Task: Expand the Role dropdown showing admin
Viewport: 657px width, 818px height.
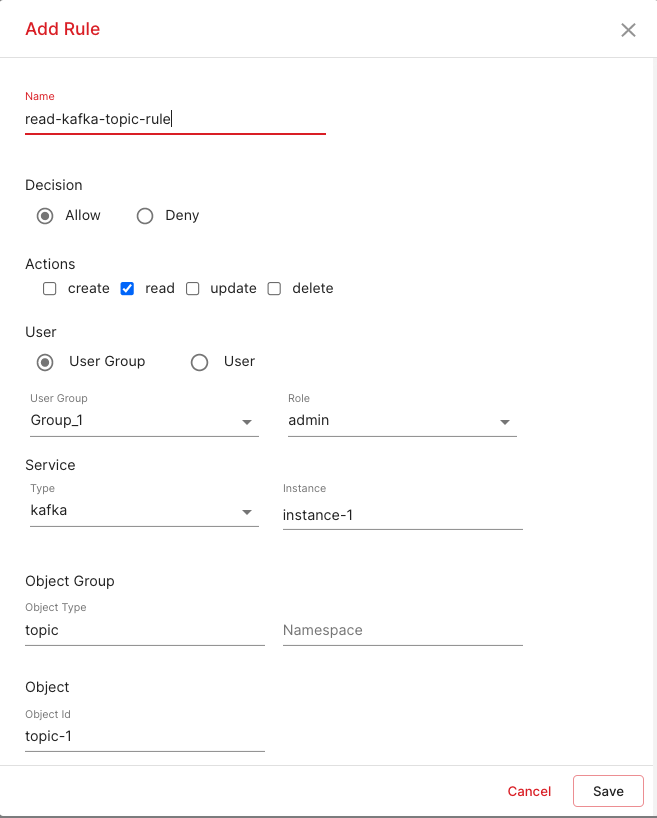Action: 400,421
